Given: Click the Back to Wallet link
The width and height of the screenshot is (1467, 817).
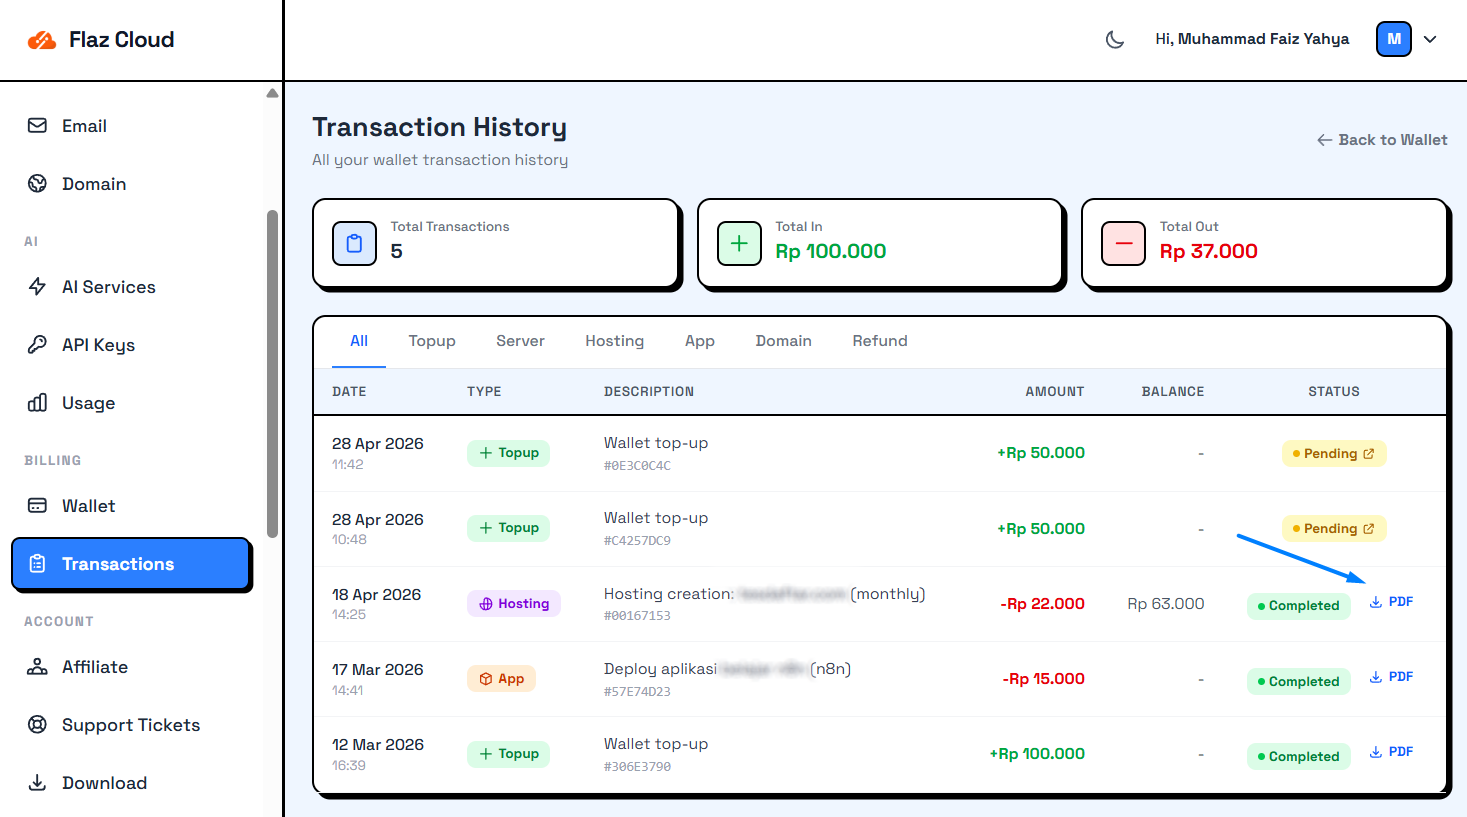Looking at the screenshot, I should pos(1382,140).
